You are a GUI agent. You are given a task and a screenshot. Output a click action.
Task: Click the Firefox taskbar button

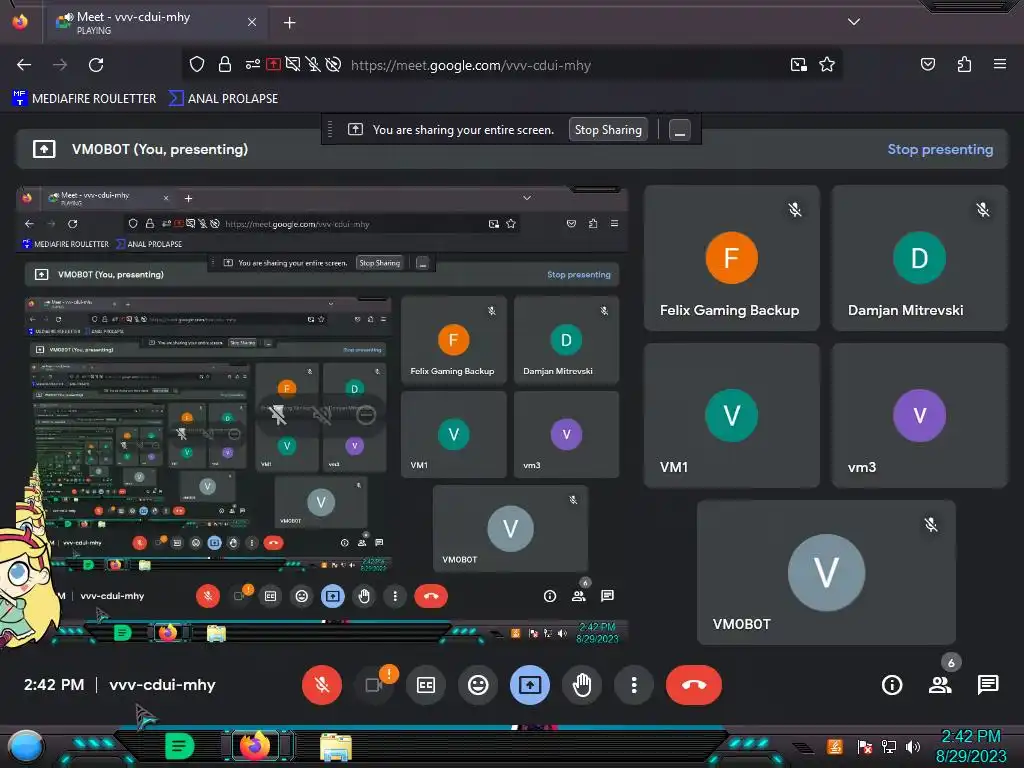255,745
